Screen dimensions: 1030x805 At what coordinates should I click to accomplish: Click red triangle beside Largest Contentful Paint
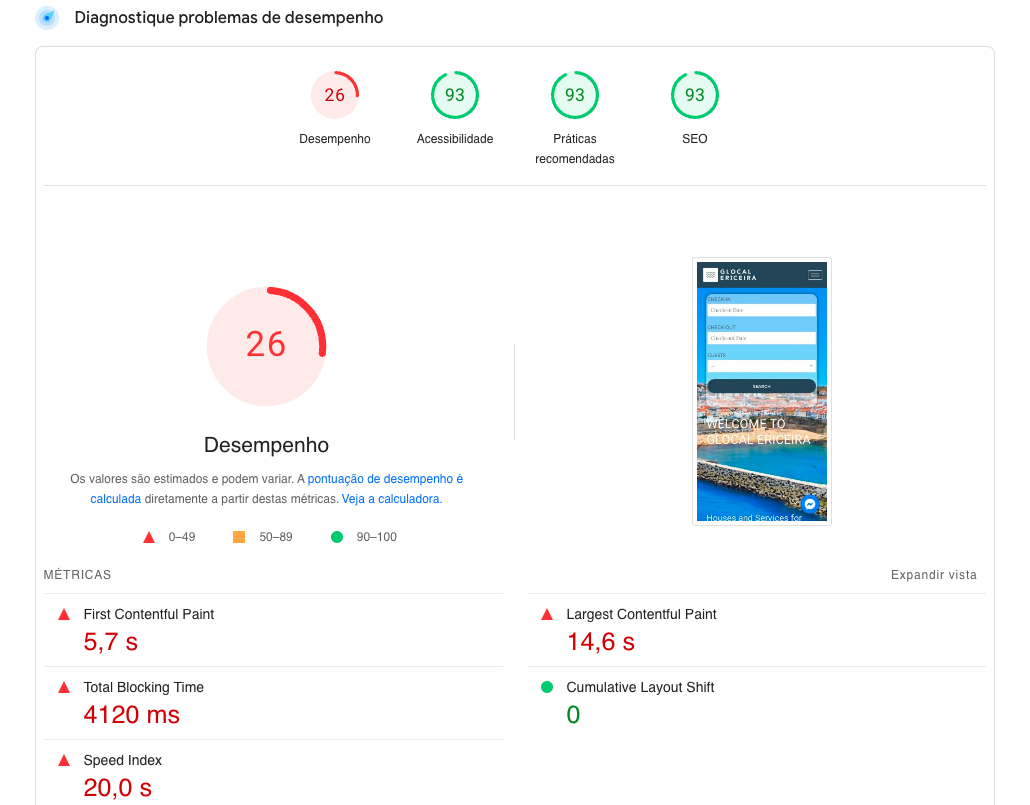click(547, 615)
